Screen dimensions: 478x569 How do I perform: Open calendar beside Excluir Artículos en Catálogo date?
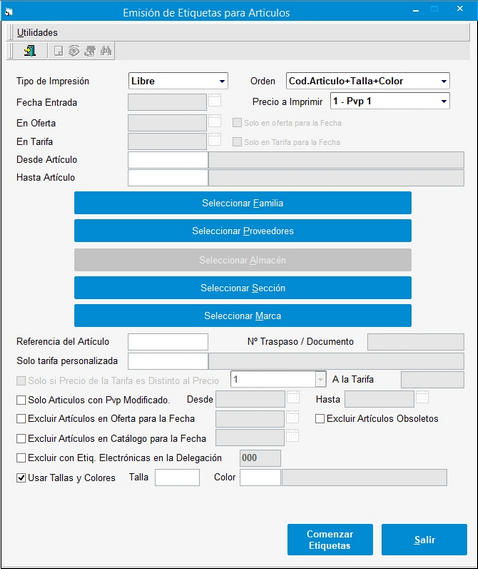pyautogui.click(x=293, y=435)
